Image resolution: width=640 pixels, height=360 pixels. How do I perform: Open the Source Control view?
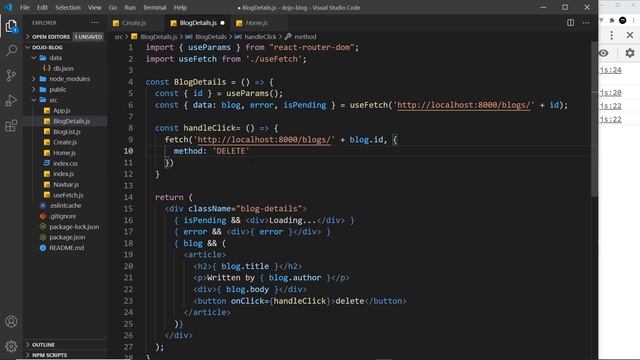11,75
